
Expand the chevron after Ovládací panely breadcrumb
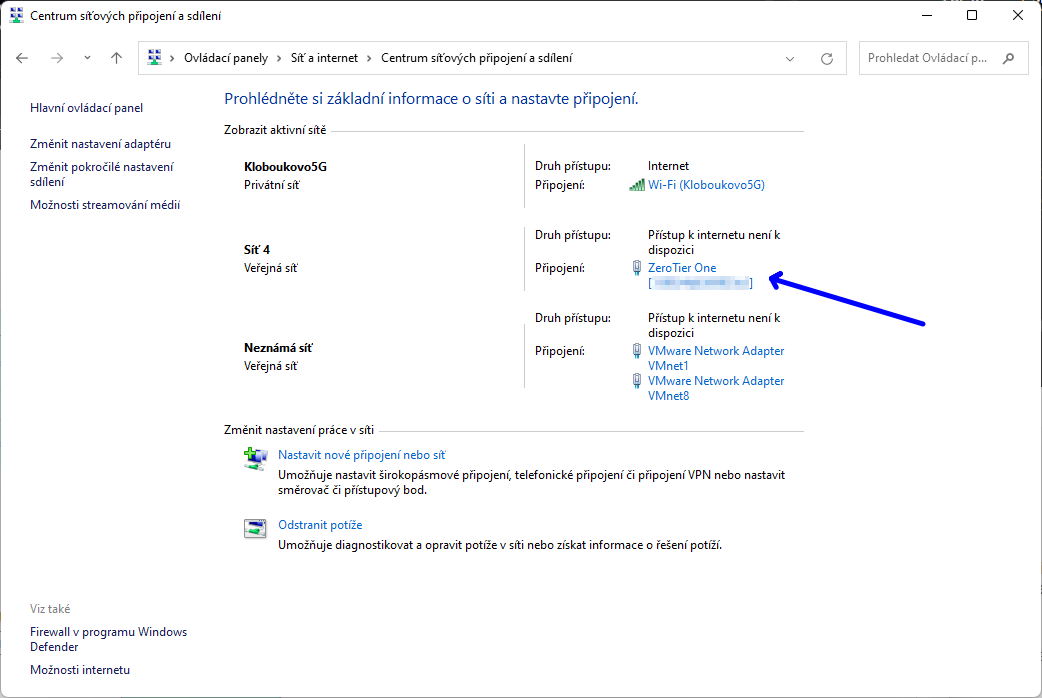tap(280, 58)
